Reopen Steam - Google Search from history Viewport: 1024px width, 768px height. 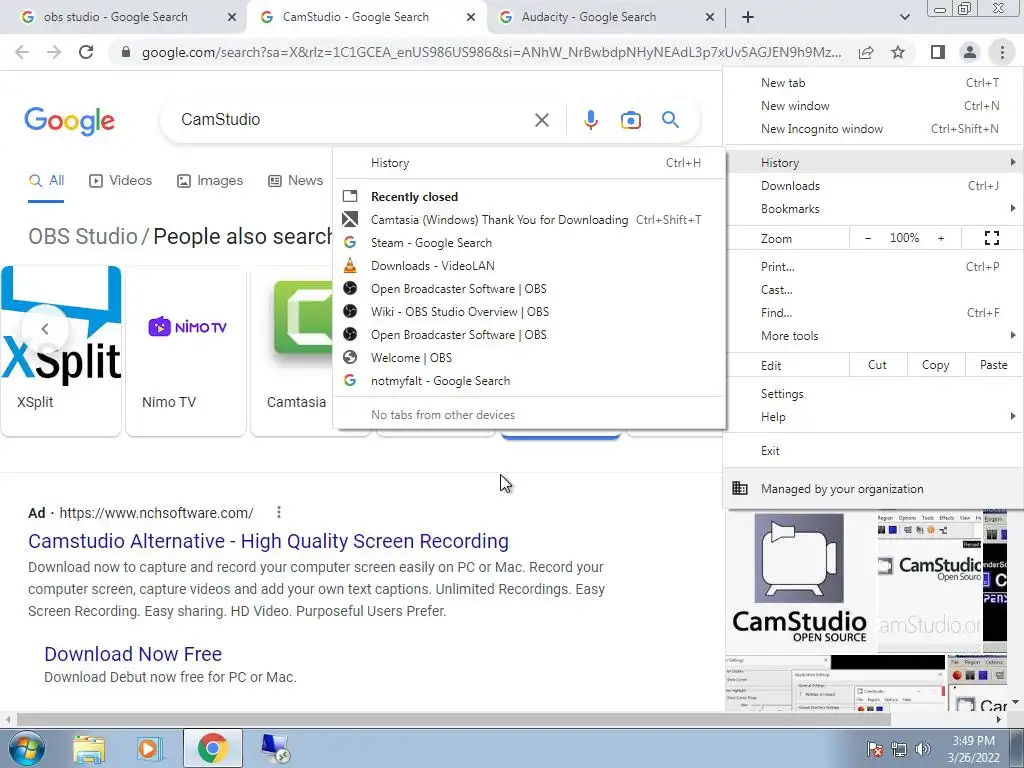529,242
